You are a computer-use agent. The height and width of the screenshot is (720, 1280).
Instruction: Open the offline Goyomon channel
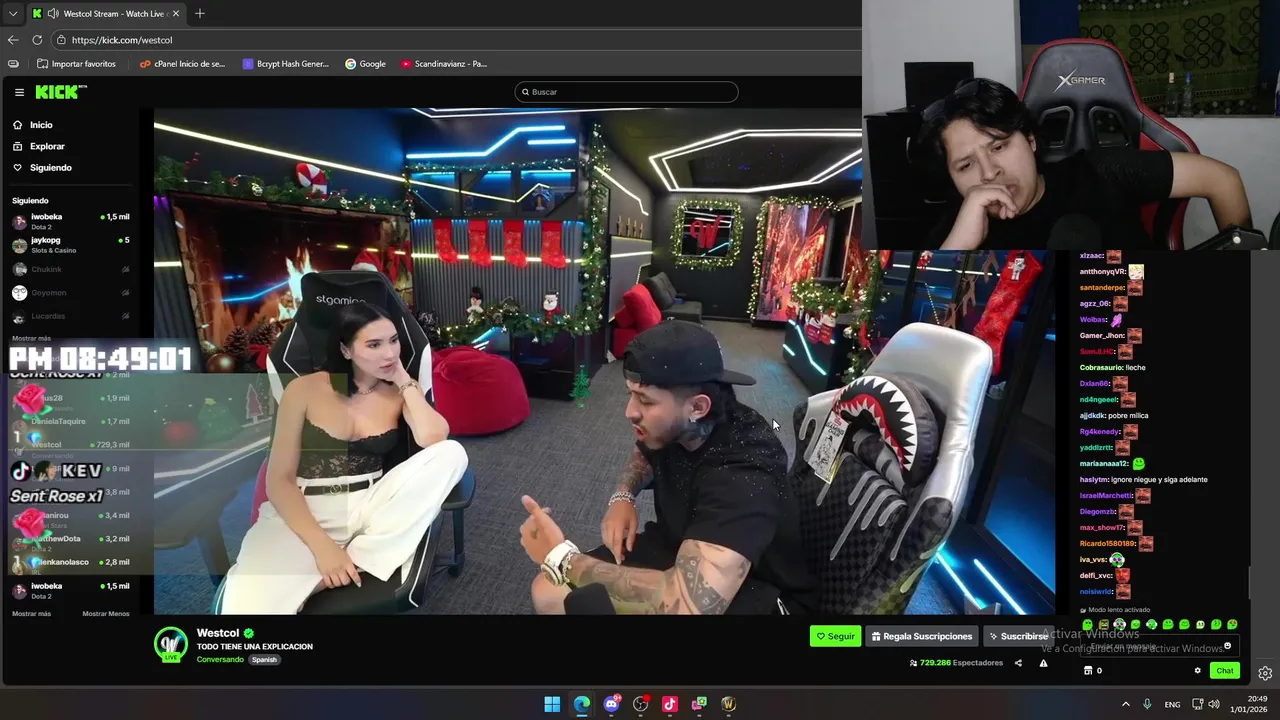click(70, 293)
